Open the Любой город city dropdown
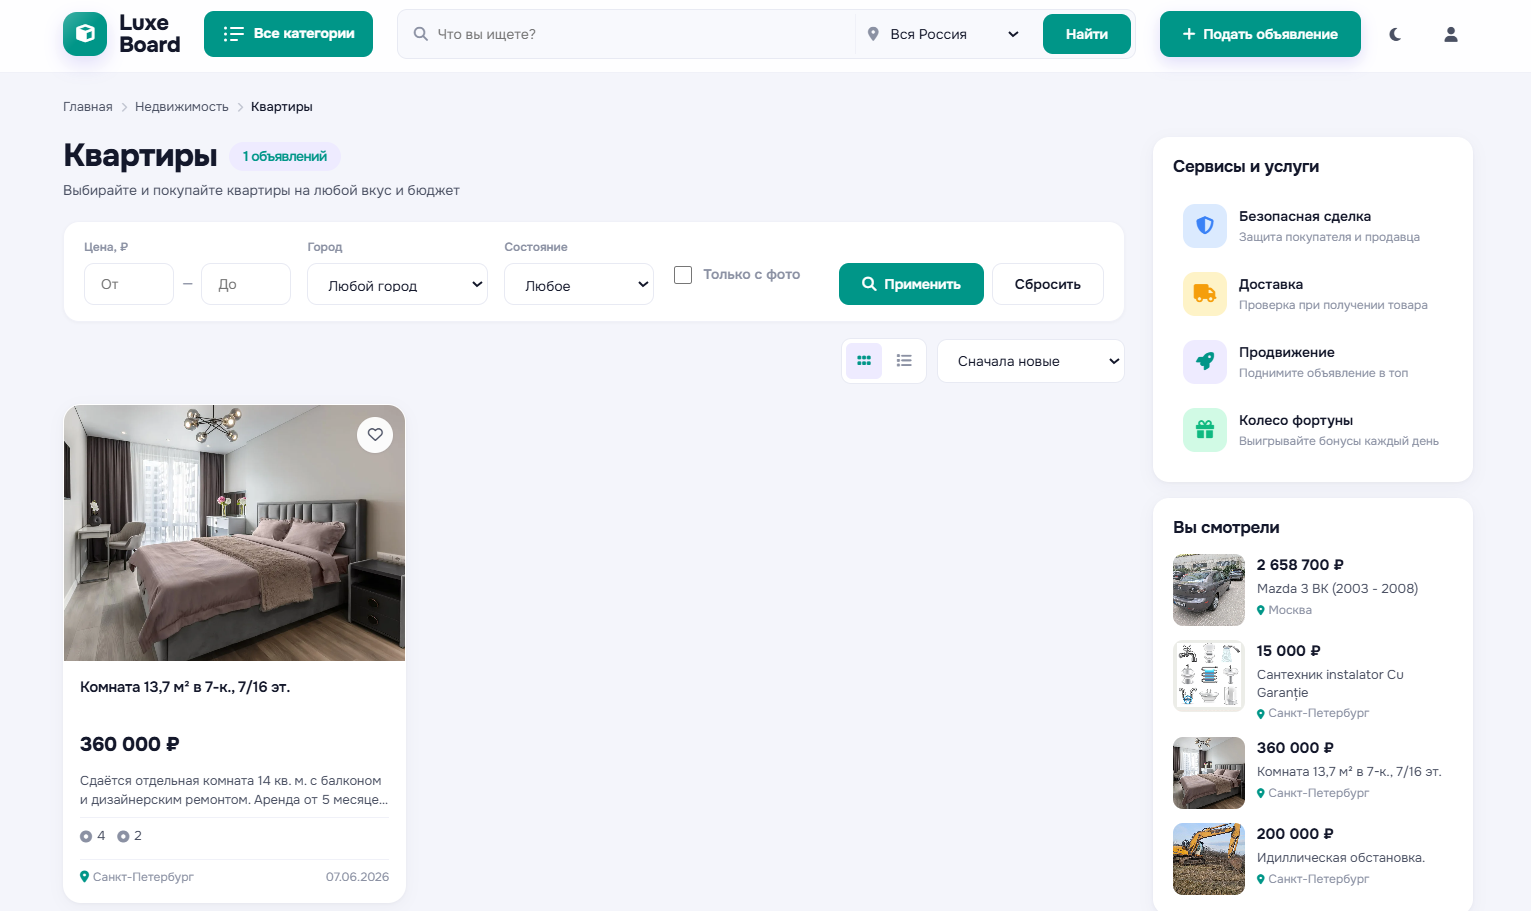The width and height of the screenshot is (1531, 911). pyautogui.click(x=397, y=285)
